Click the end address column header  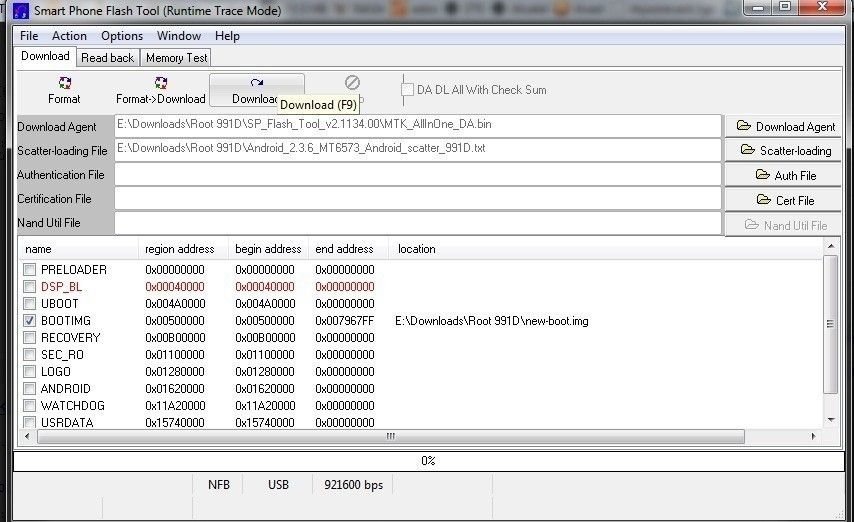349,249
